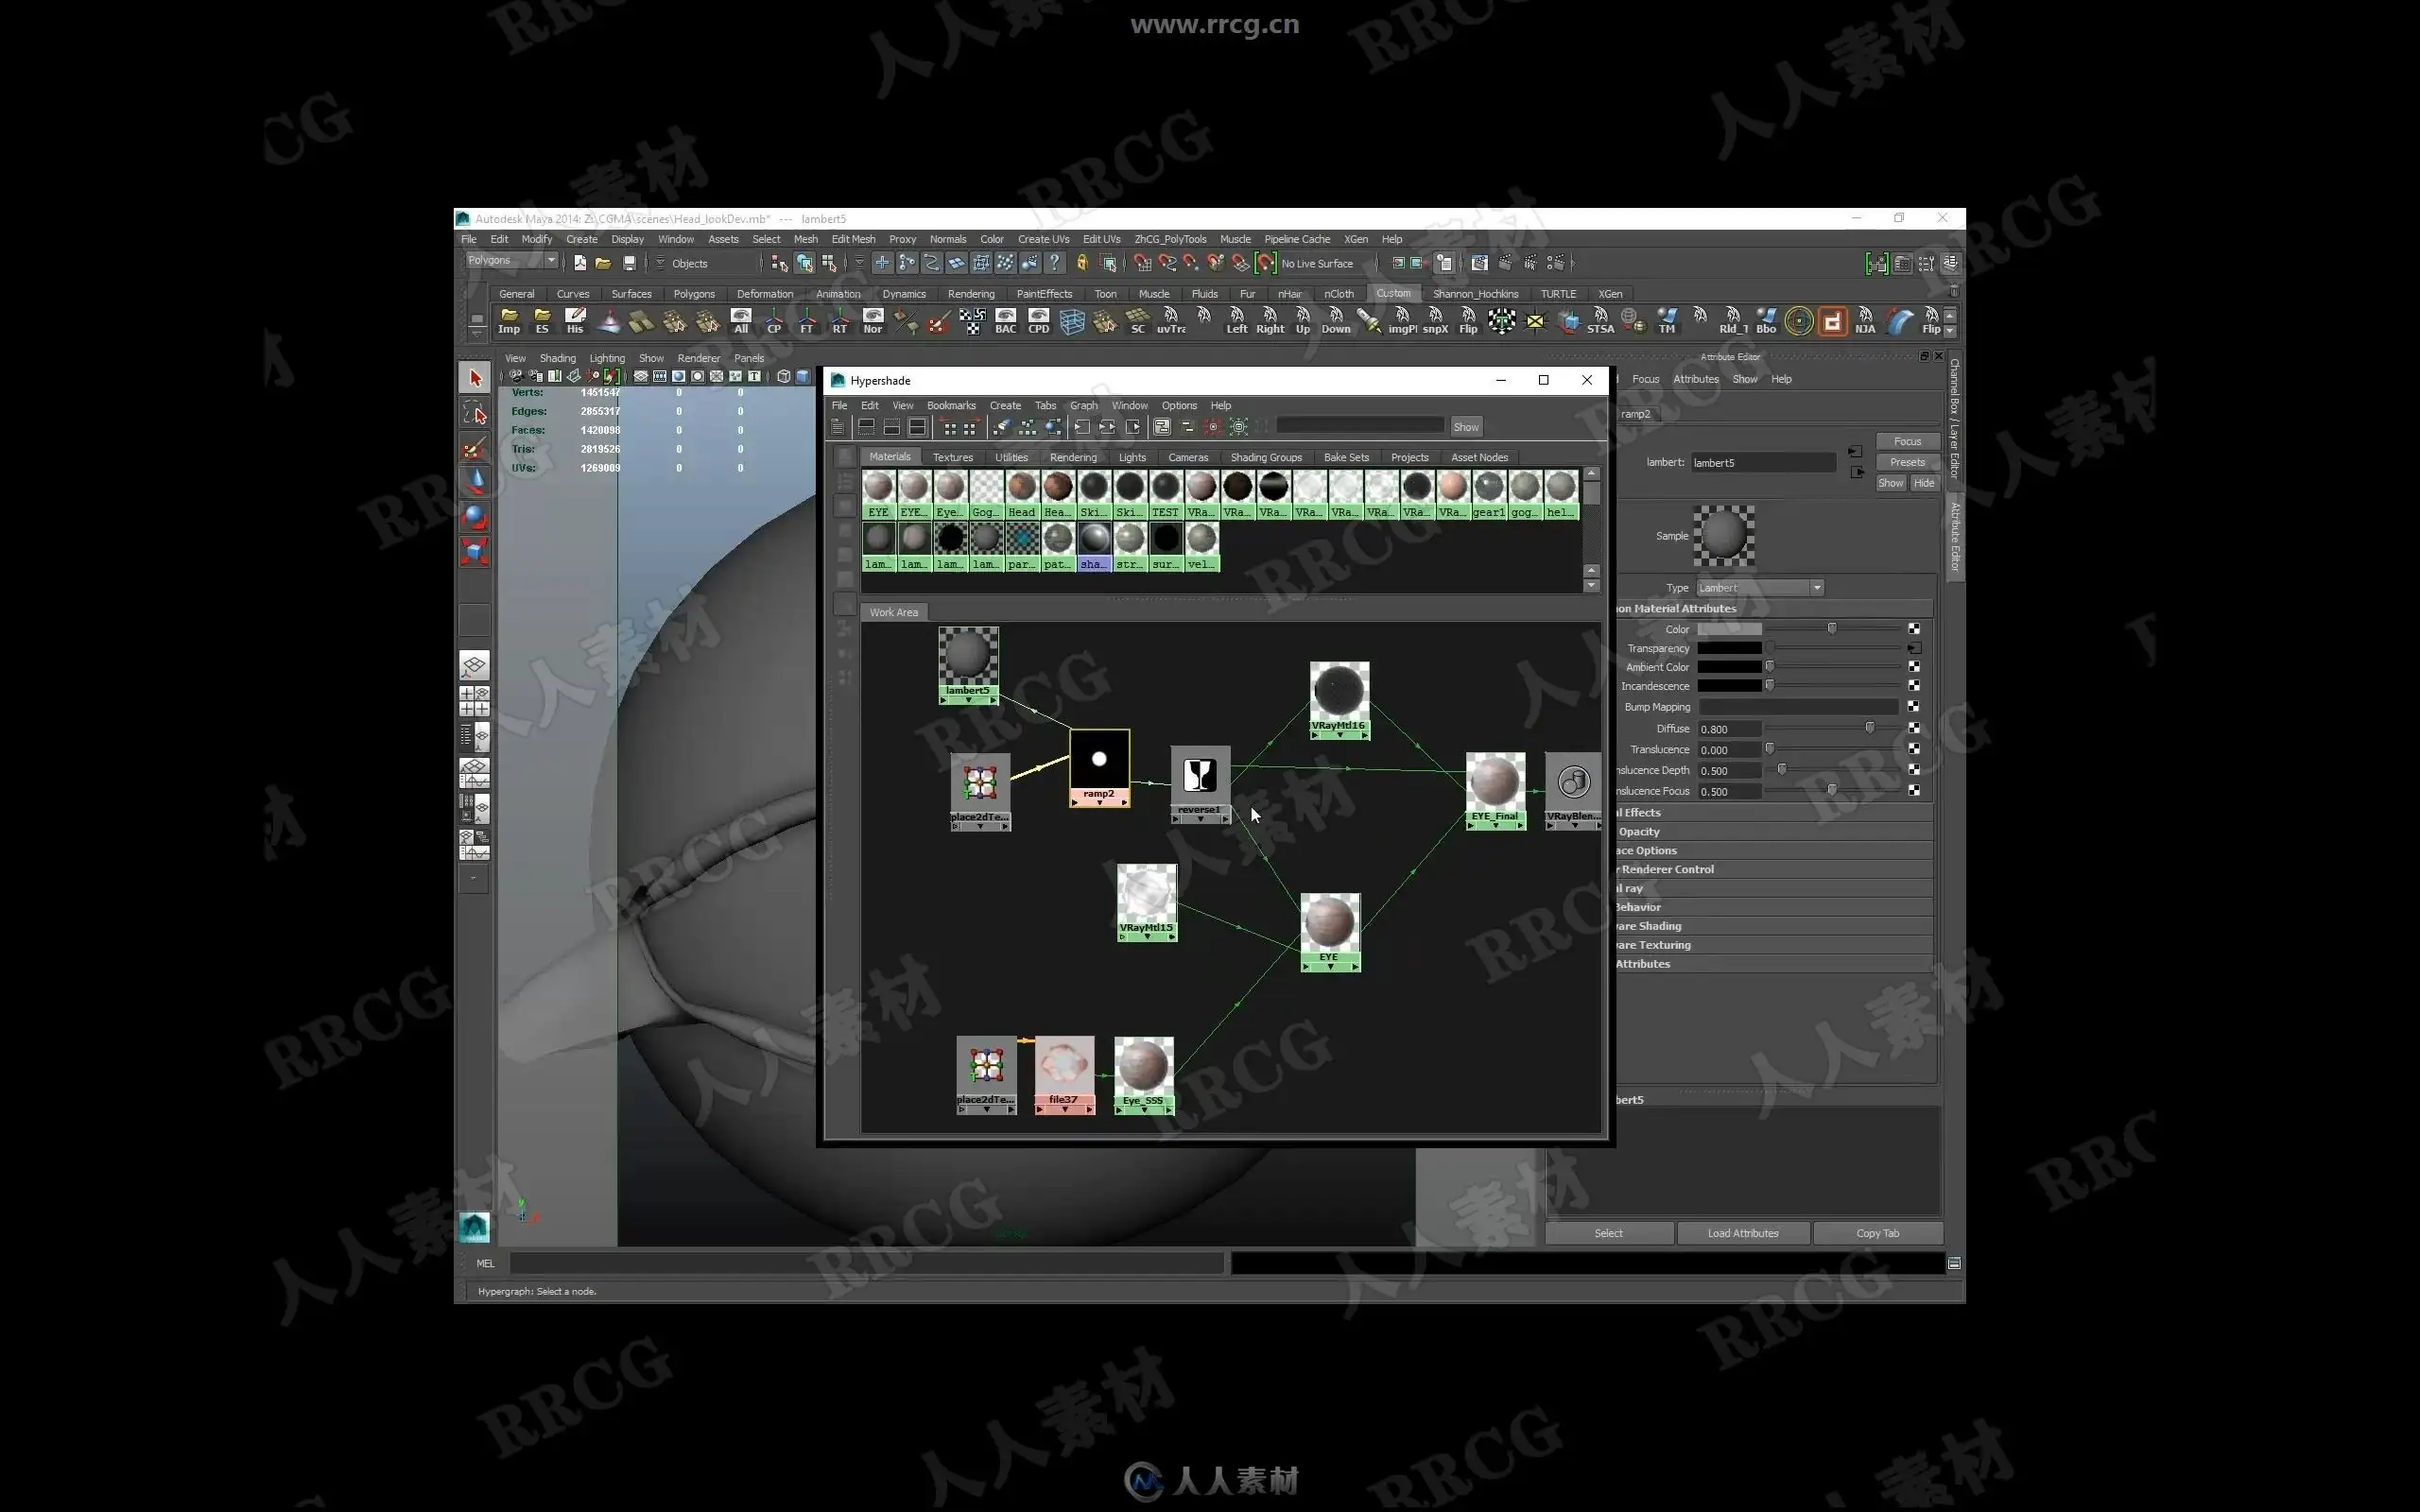Toggle Ambient Color map checker button
Viewport: 2420px width, 1512px height.
[1913, 667]
